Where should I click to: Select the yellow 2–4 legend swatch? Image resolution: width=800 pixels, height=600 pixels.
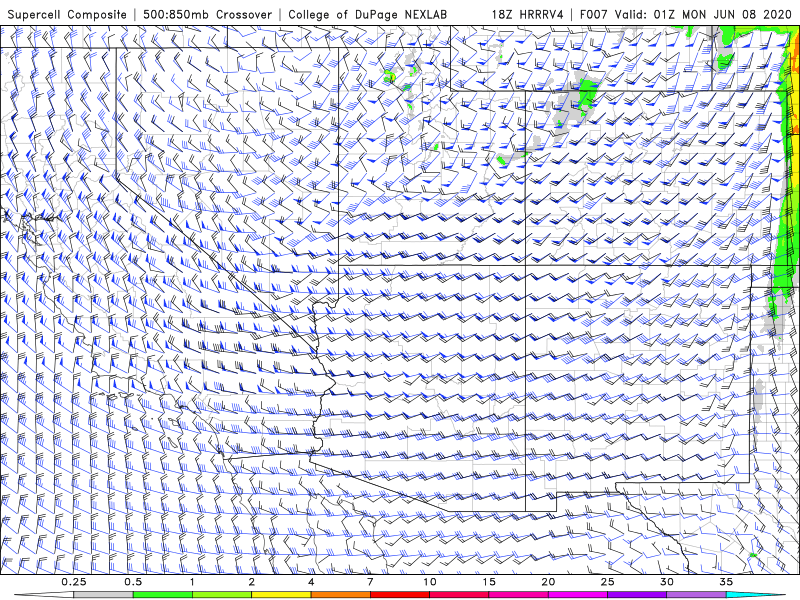pos(281,595)
